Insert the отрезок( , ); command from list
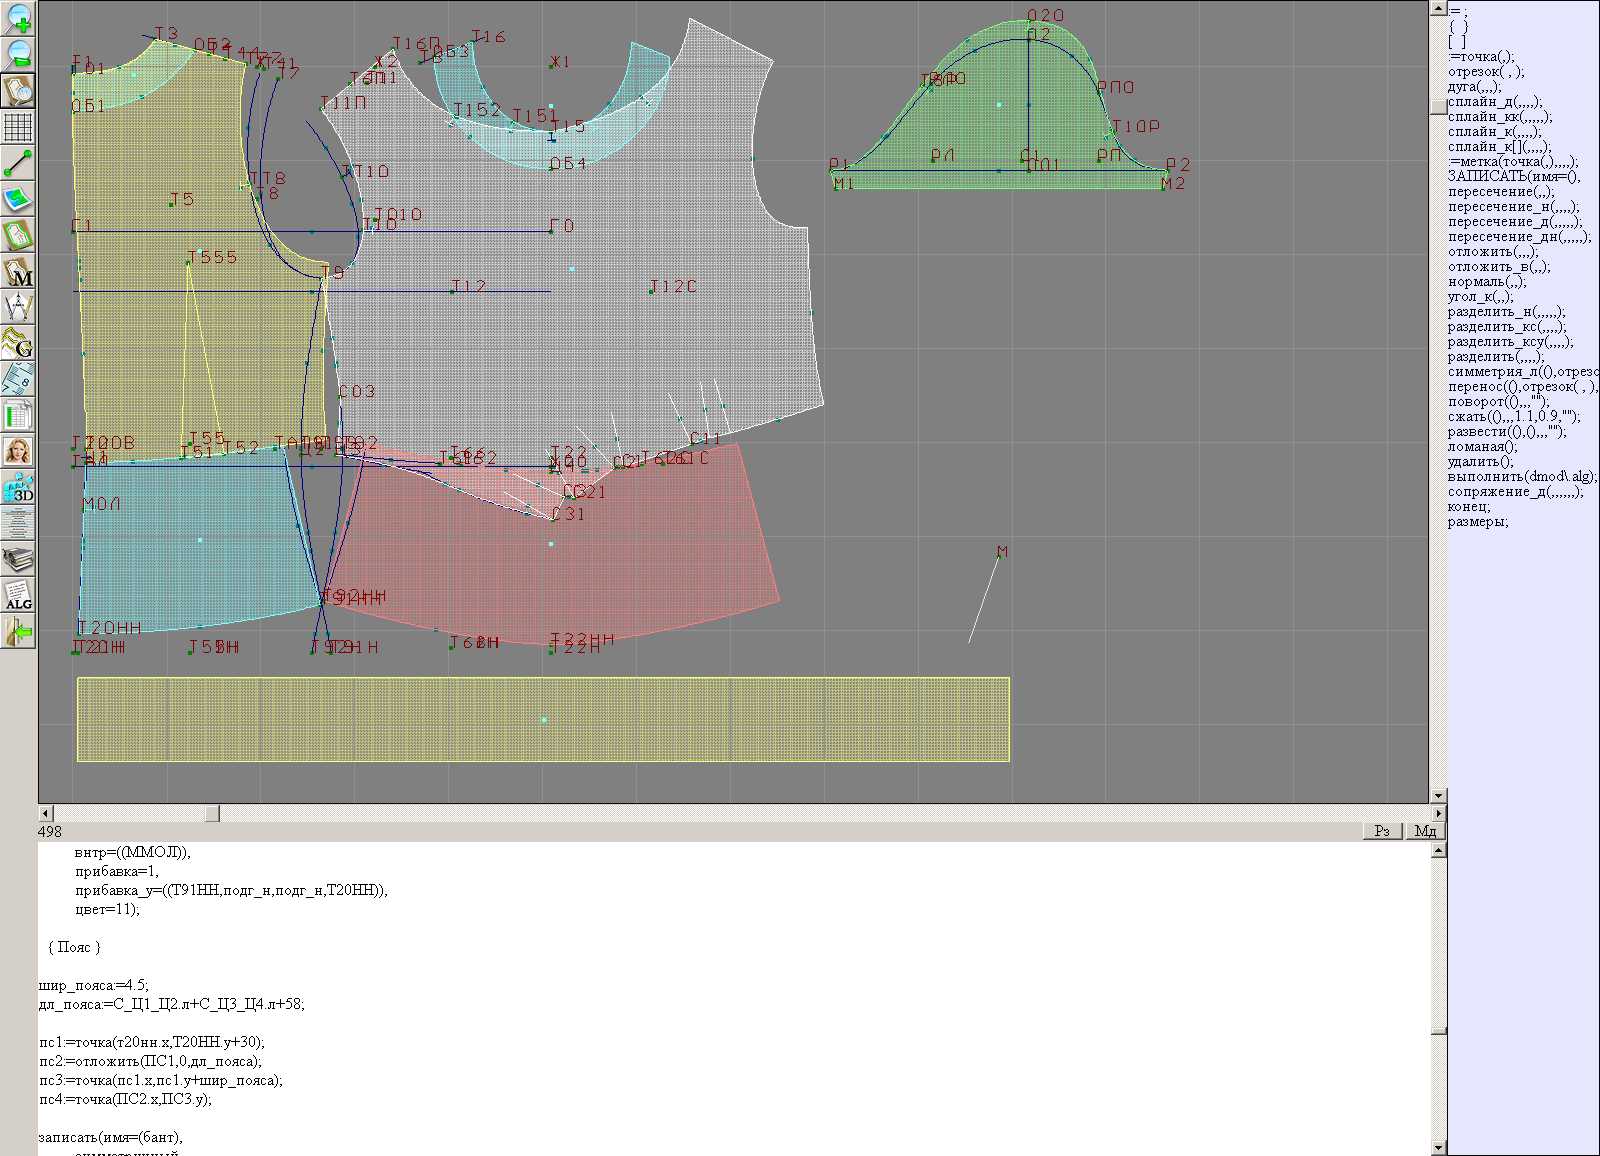The width and height of the screenshot is (1600, 1156). 1485,72
